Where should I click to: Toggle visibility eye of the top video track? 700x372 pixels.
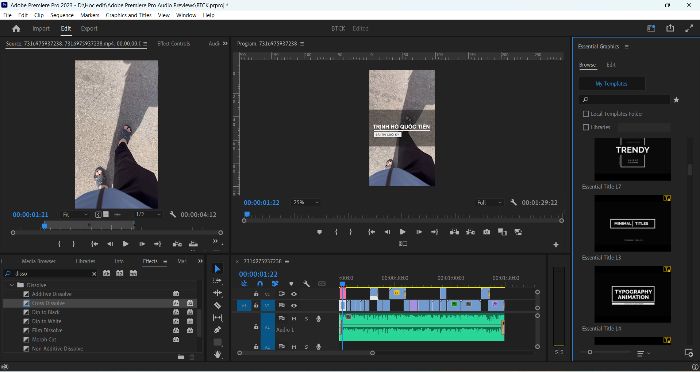pos(294,294)
